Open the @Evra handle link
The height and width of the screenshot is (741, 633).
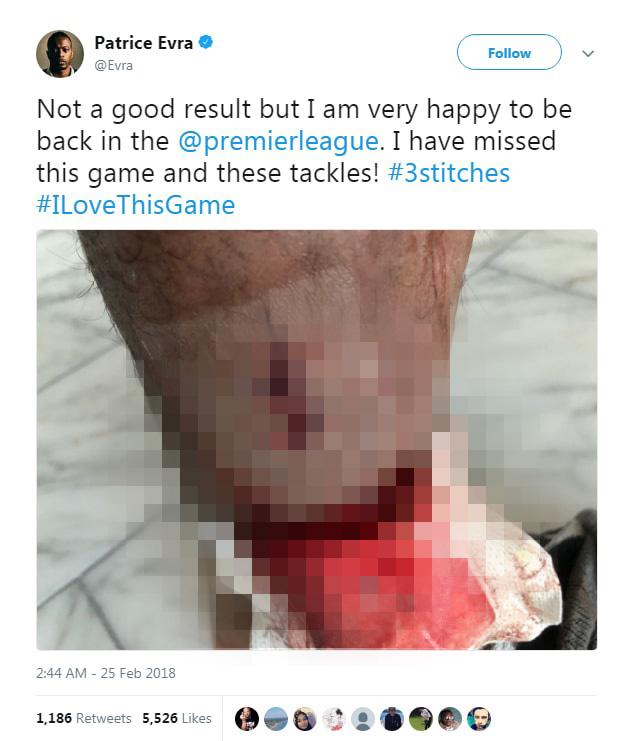113,65
